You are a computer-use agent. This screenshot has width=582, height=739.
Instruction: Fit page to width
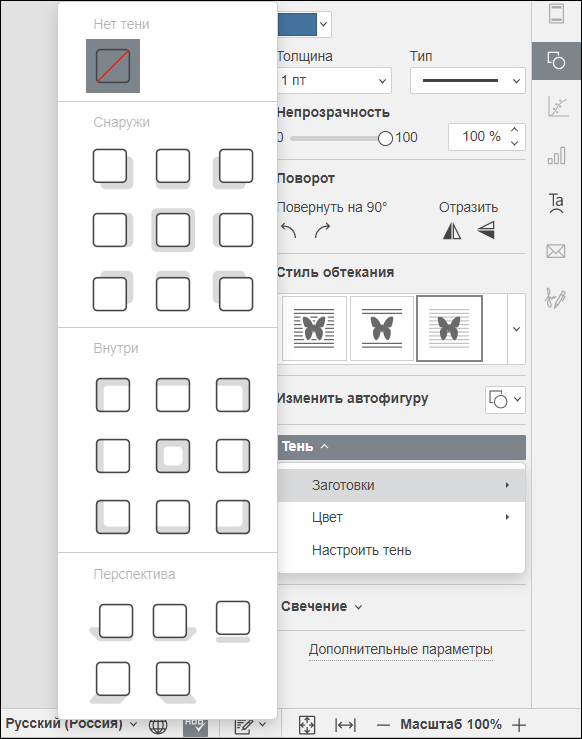click(345, 725)
